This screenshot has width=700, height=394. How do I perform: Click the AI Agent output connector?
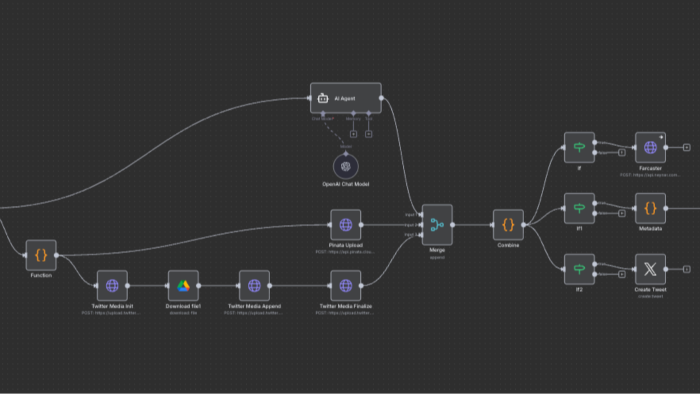pos(381,98)
